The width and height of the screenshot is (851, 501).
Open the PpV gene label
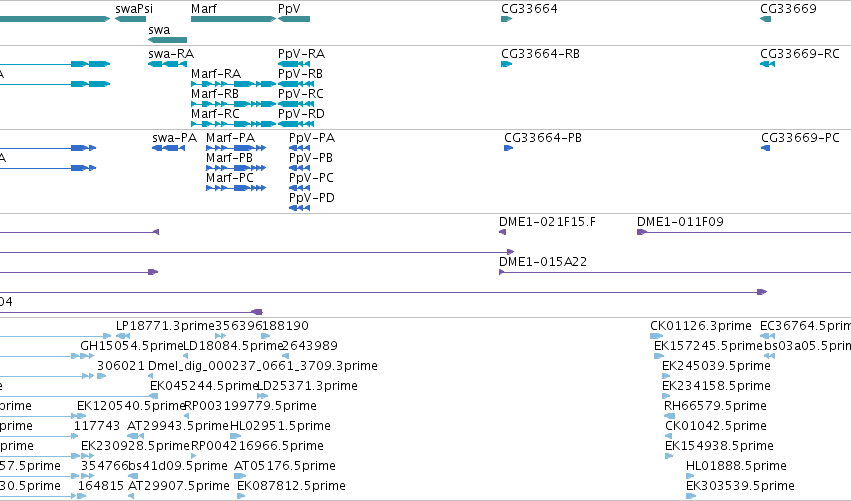[x=289, y=9]
